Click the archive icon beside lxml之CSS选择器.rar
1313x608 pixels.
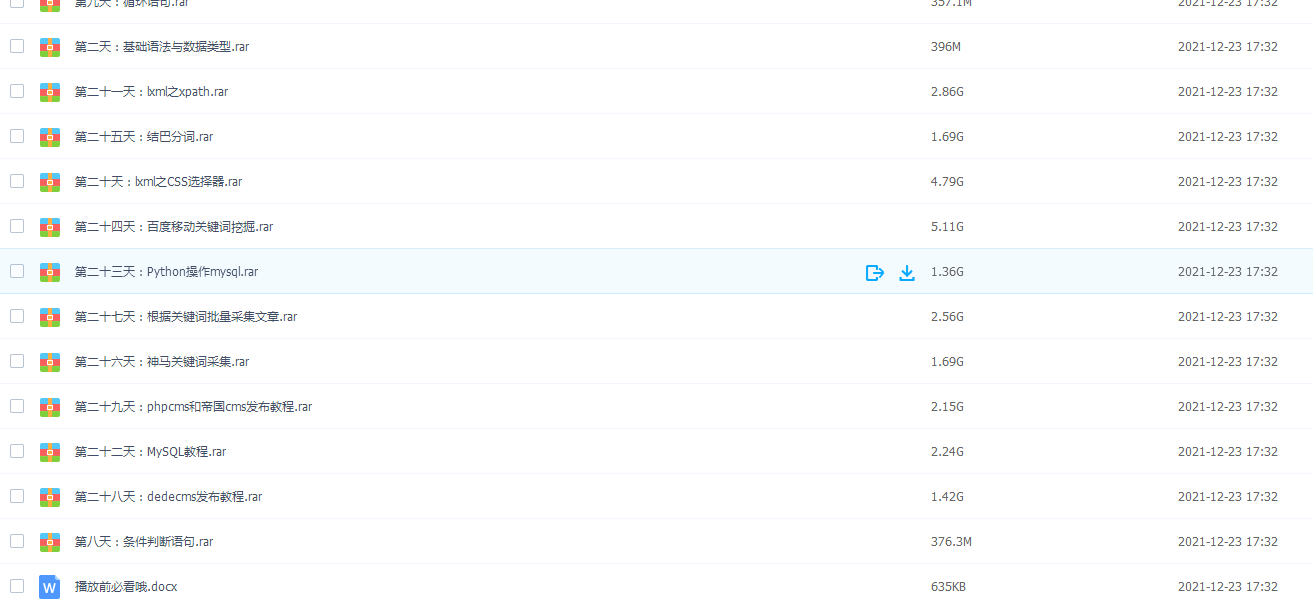point(50,182)
